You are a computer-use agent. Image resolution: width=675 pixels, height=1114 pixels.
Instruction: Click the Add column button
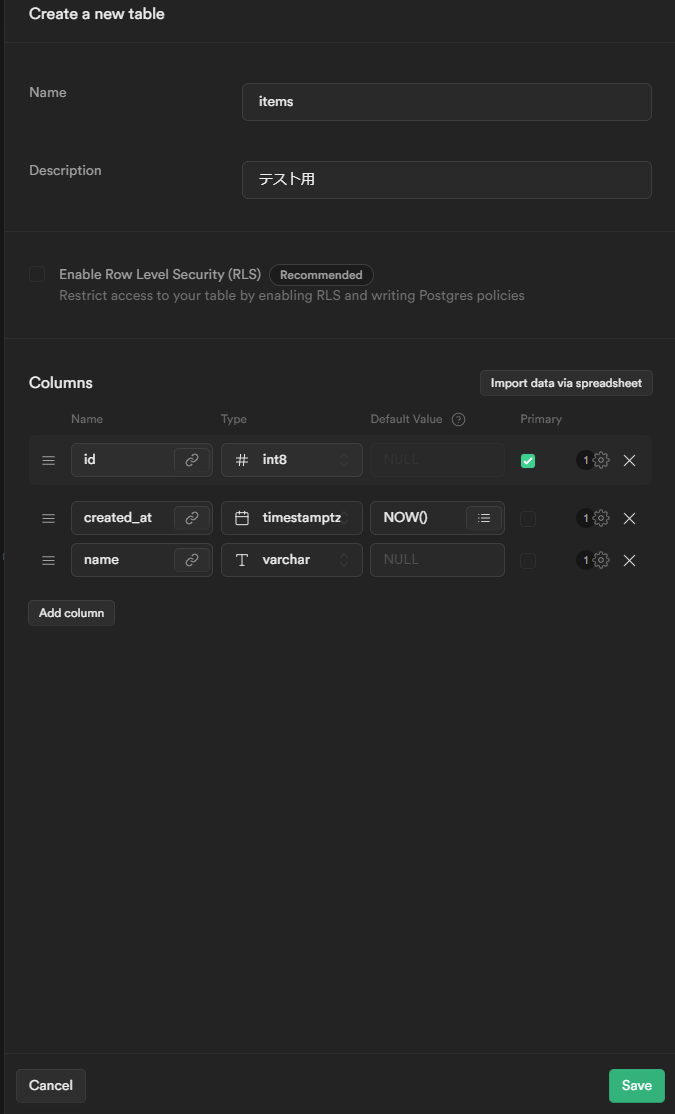coord(71,613)
